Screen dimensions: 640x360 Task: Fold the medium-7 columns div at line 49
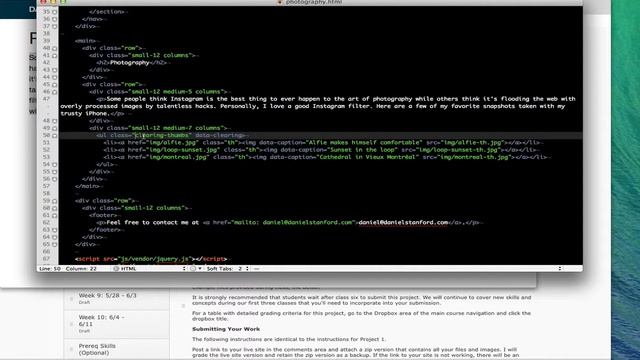point(54,128)
